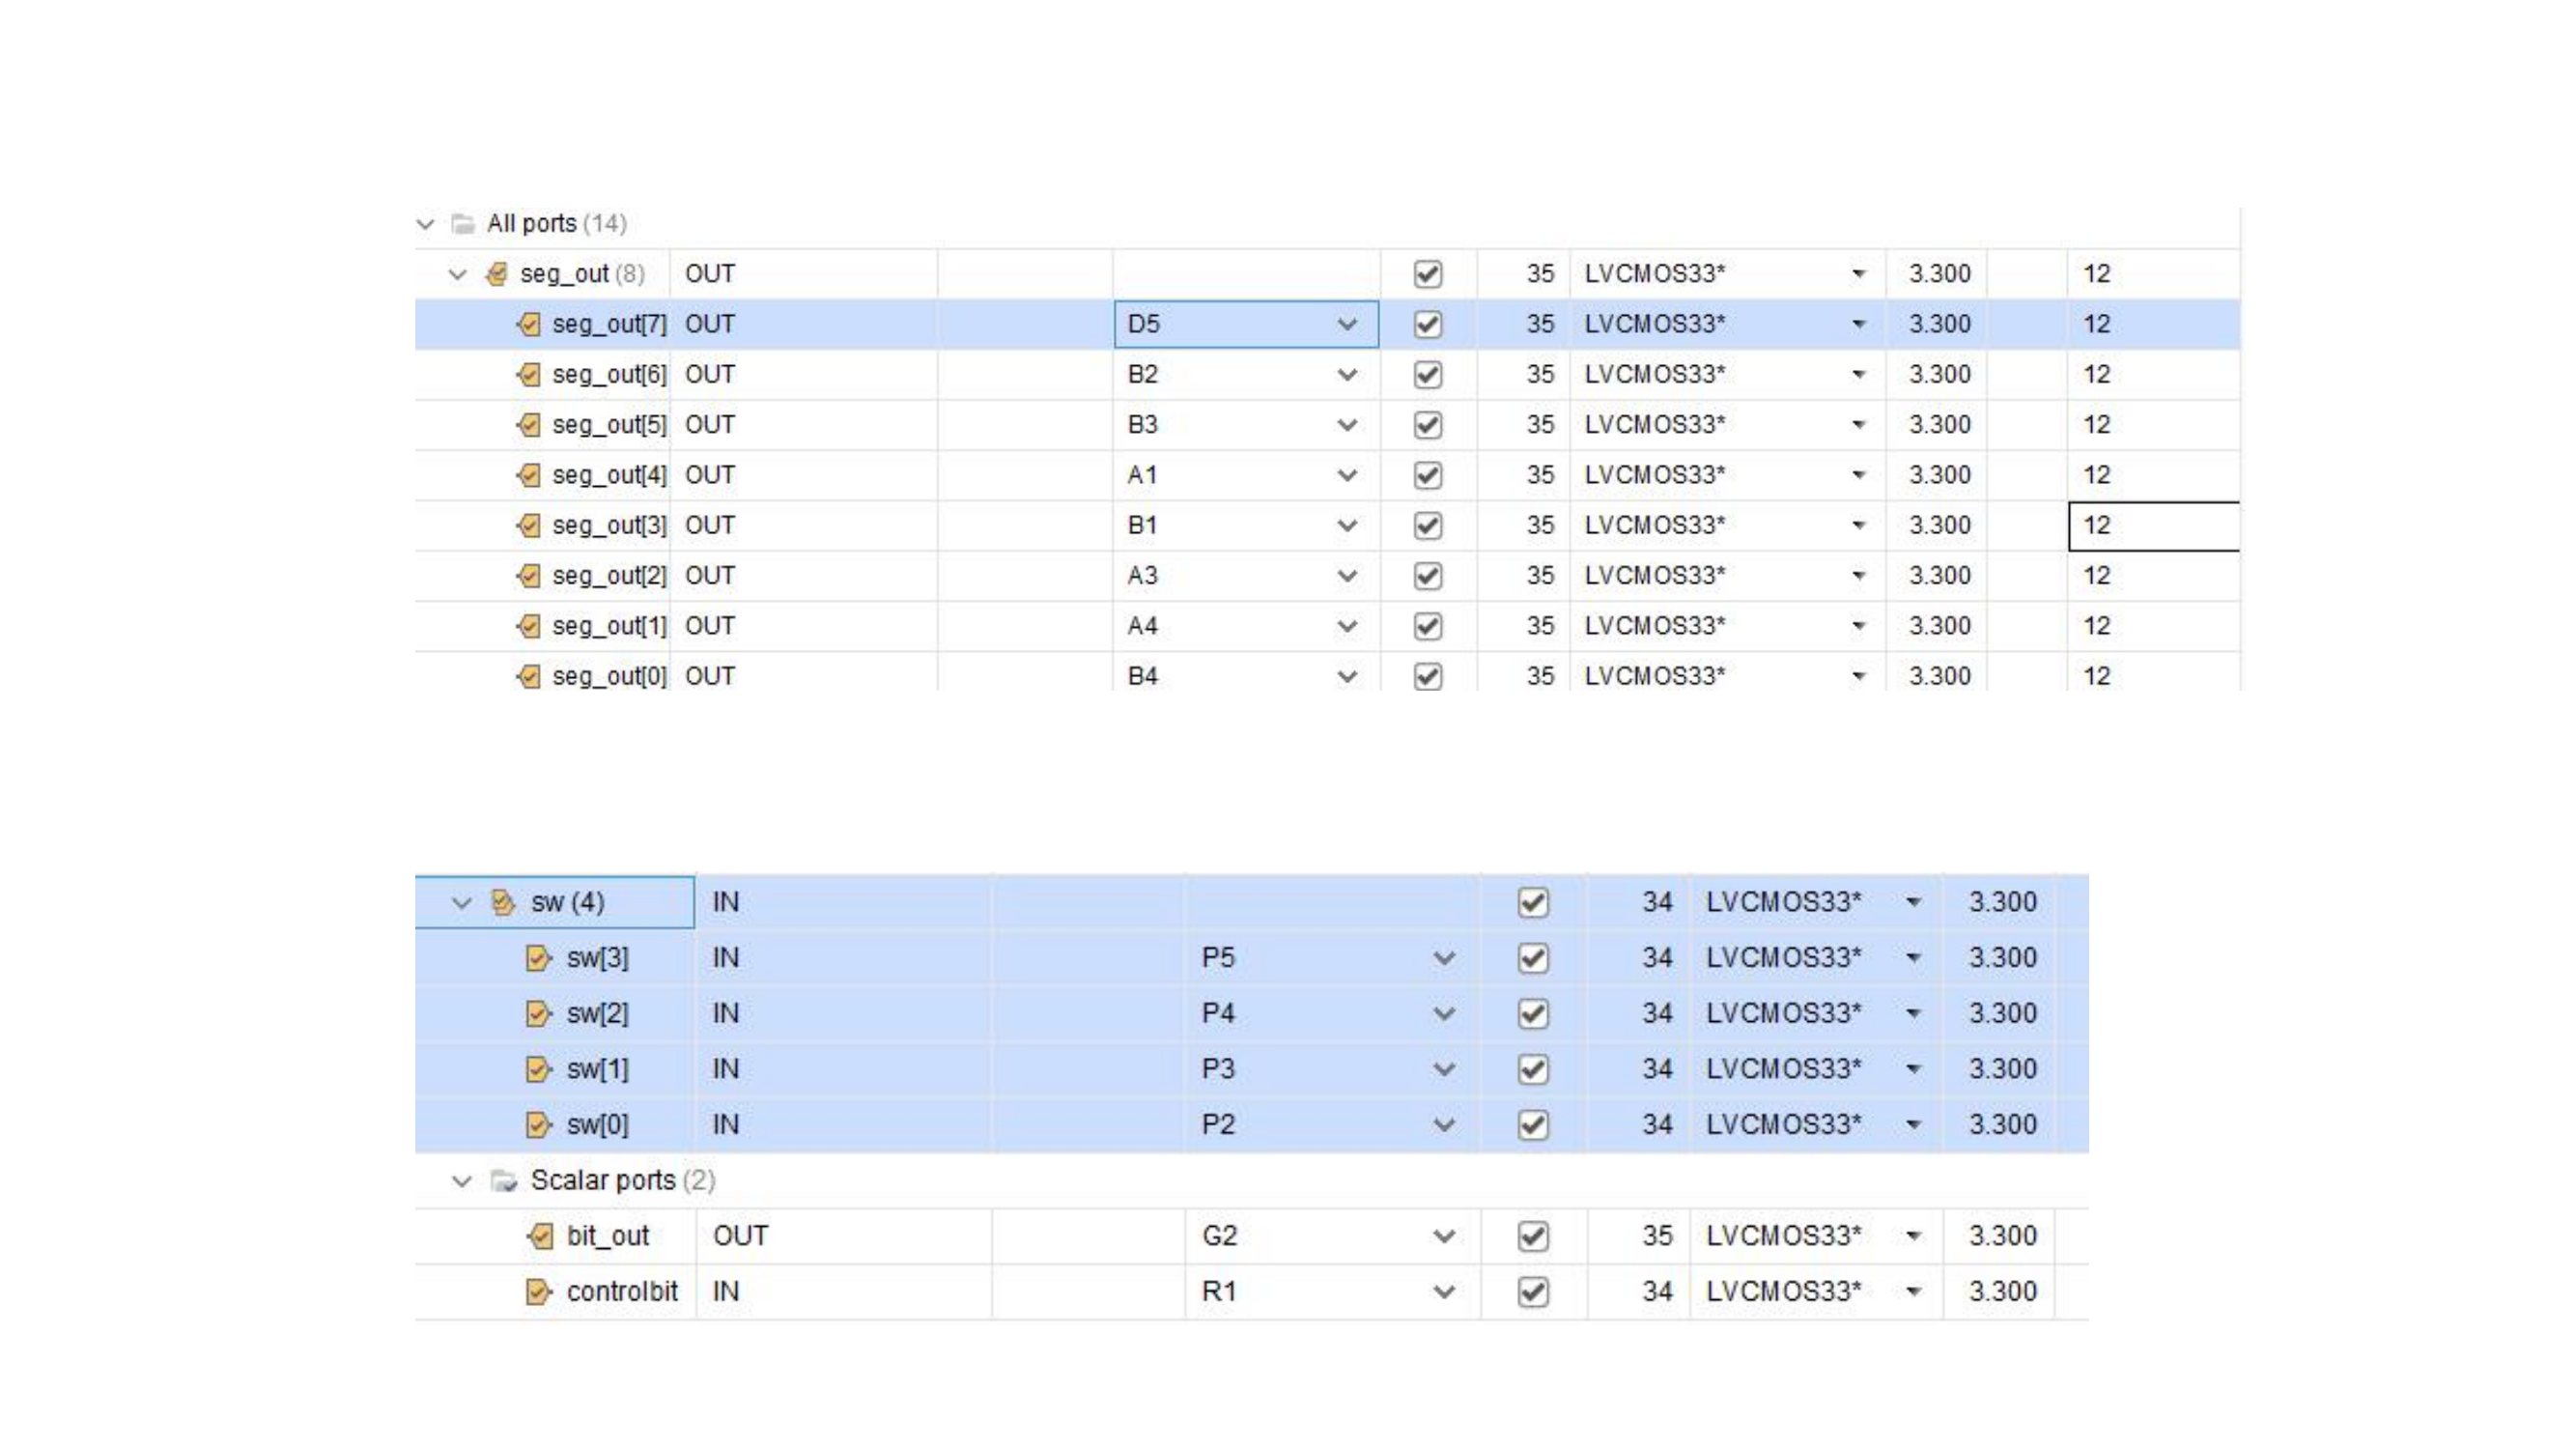Click the controlbit input port icon
The width and height of the screenshot is (2576, 1449).
538,1292
